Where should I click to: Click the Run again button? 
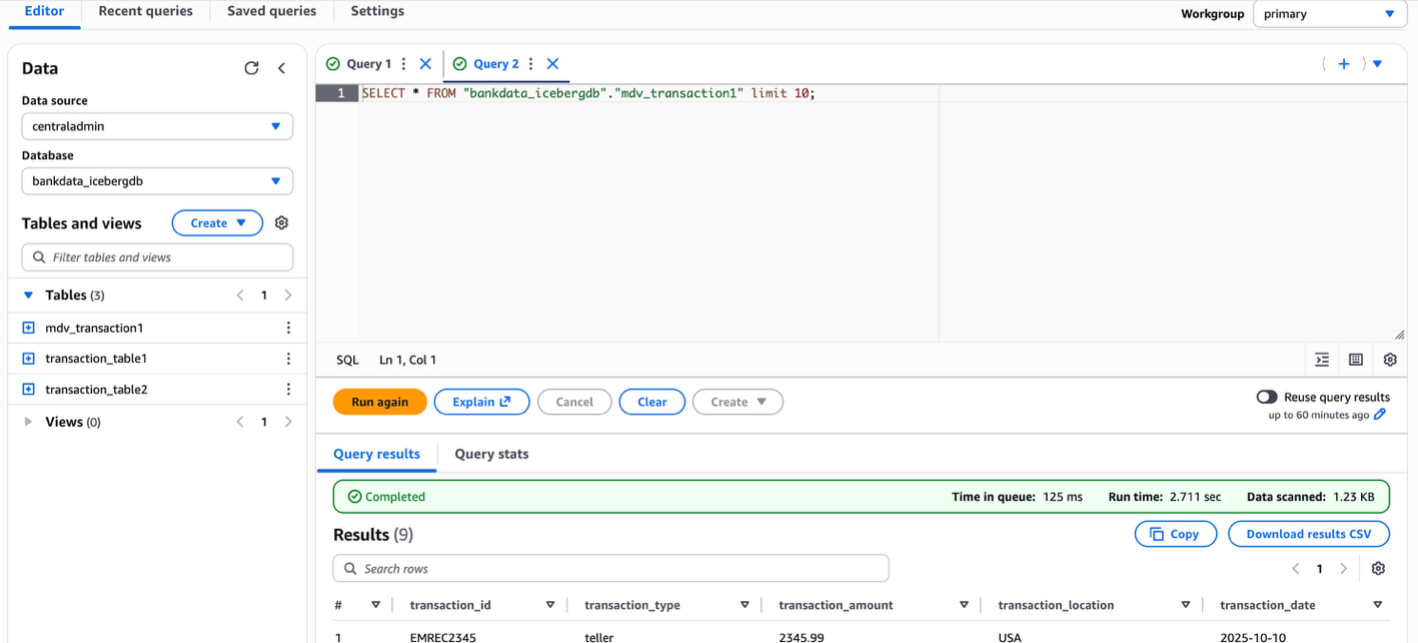click(379, 402)
